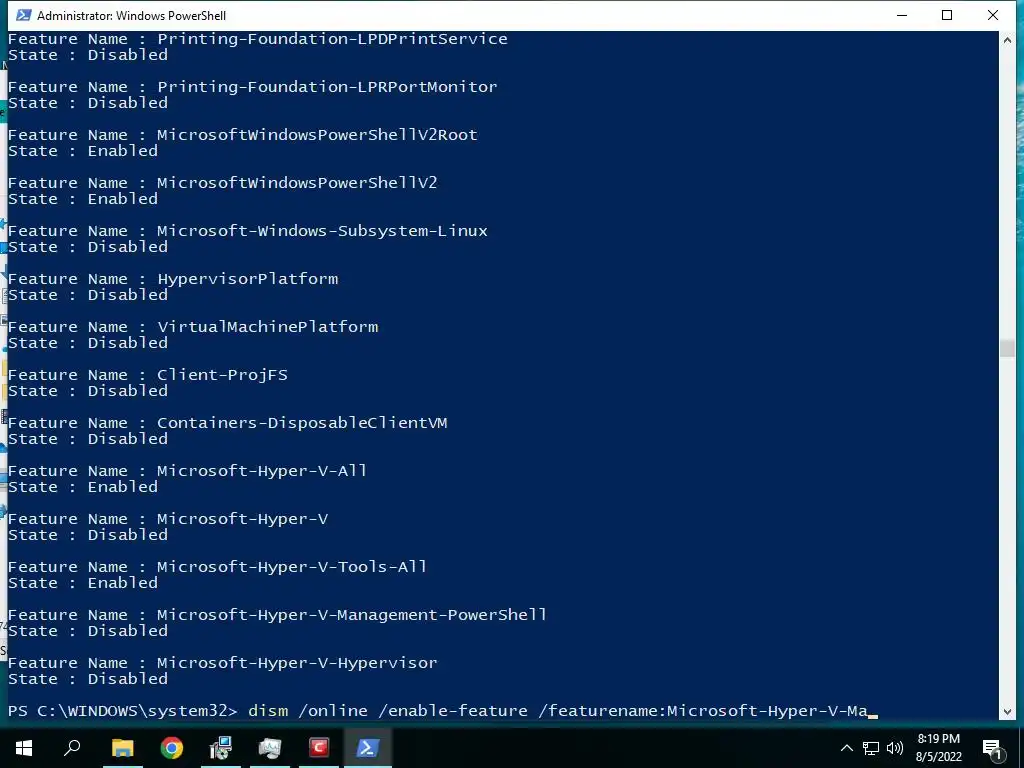Click the Disabled state under HypervisorPlatform

tap(127, 295)
